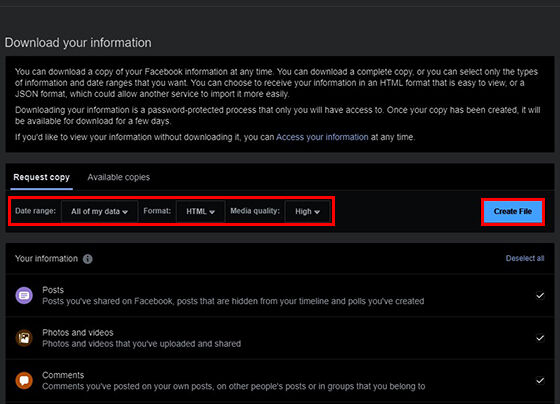Open the High media quality dropdown
560x404 pixels.
coord(307,211)
